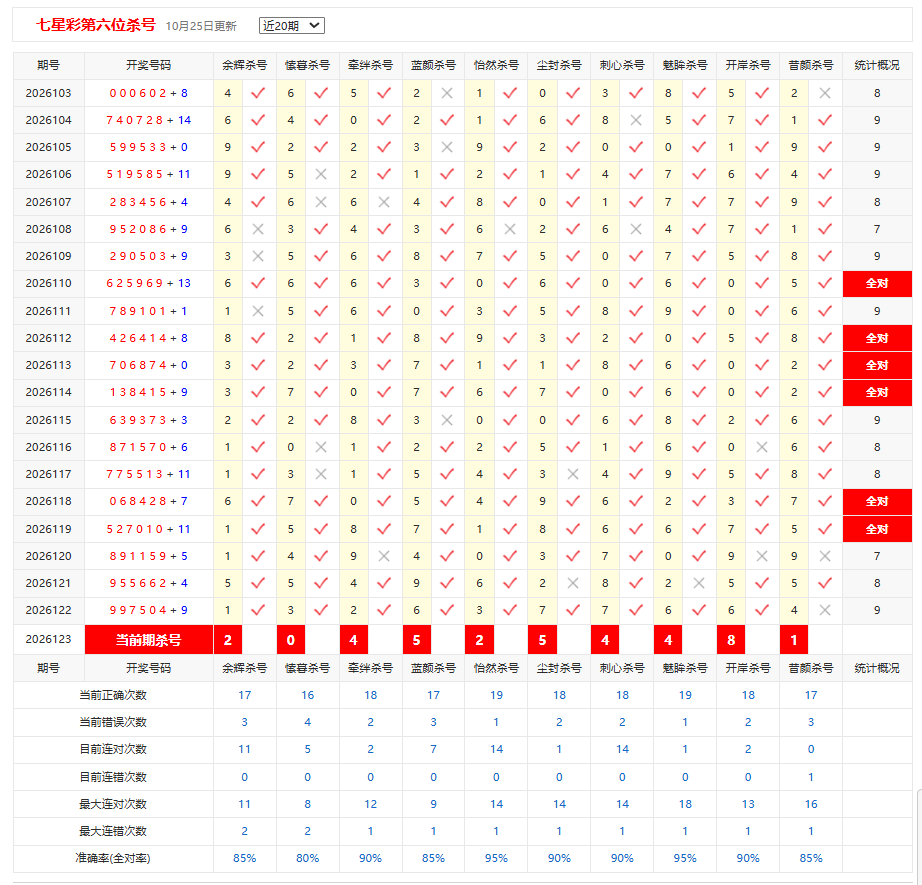Click the X mark for 蓝颜杀号 in row 2026103
Viewport: 922px width, 885px height.
(x=447, y=93)
